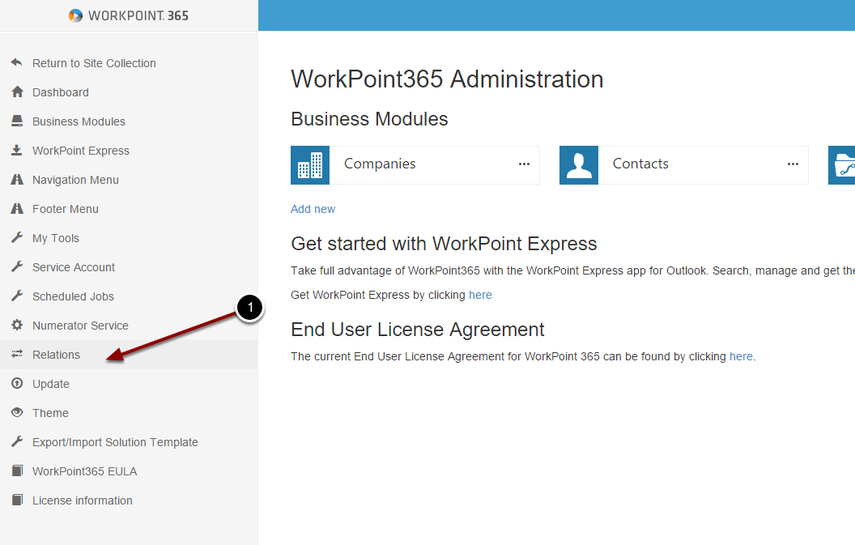Click the WorkPoint365 Administration heading
The width and height of the screenshot is (855, 545).
[x=447, y=80]
